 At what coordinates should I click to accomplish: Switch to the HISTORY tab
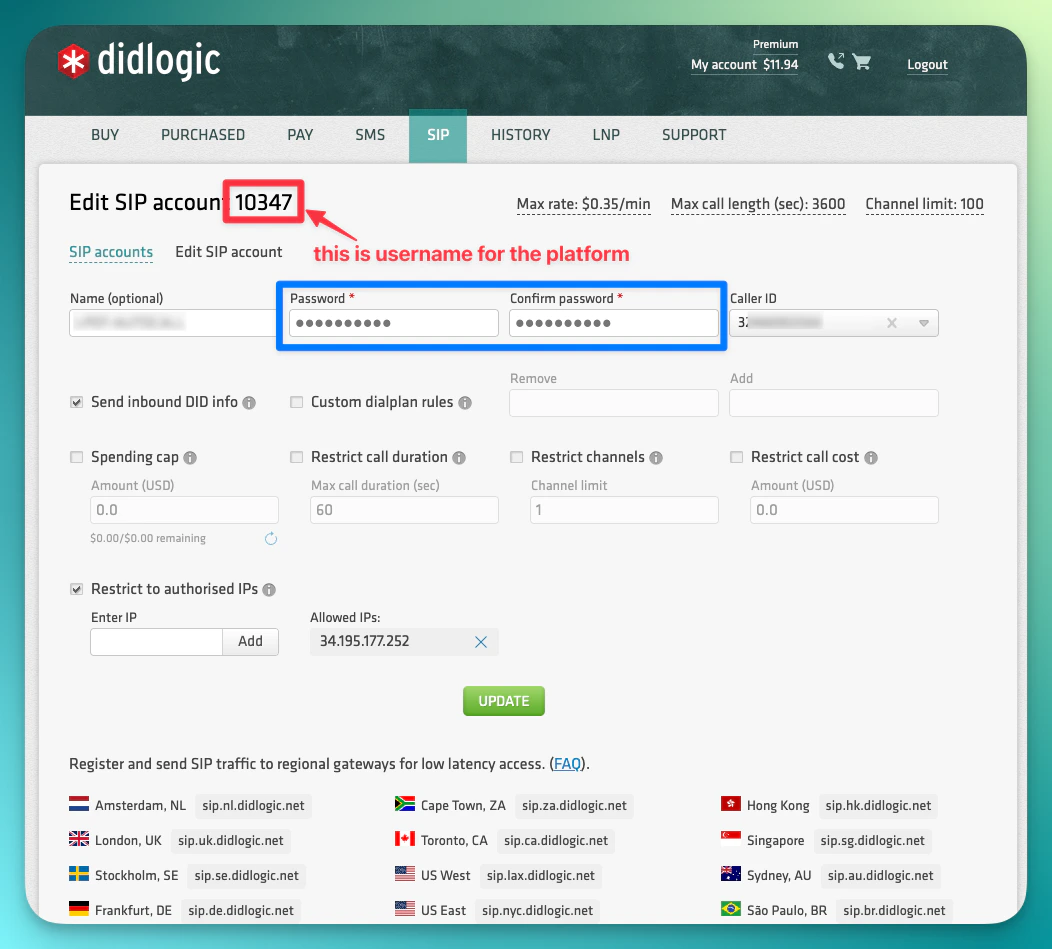click(520, 135)
